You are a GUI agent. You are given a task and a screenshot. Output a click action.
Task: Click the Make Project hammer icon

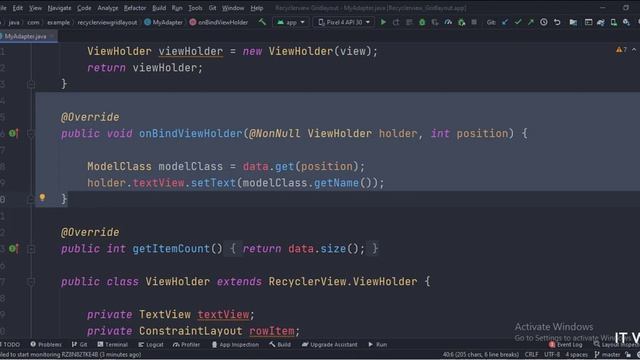click(262, 22)
